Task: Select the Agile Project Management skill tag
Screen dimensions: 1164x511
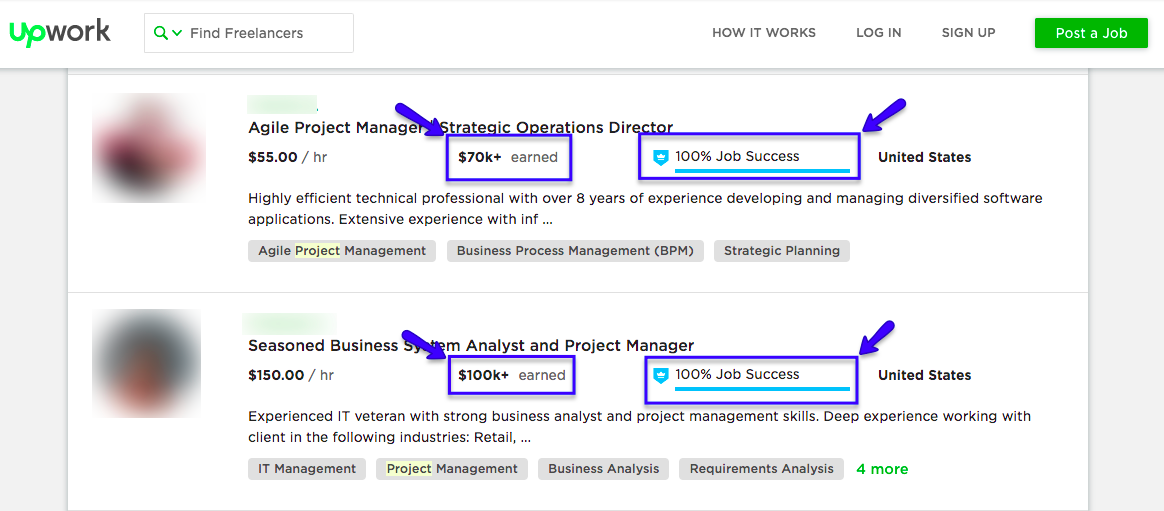Action: 342,251
